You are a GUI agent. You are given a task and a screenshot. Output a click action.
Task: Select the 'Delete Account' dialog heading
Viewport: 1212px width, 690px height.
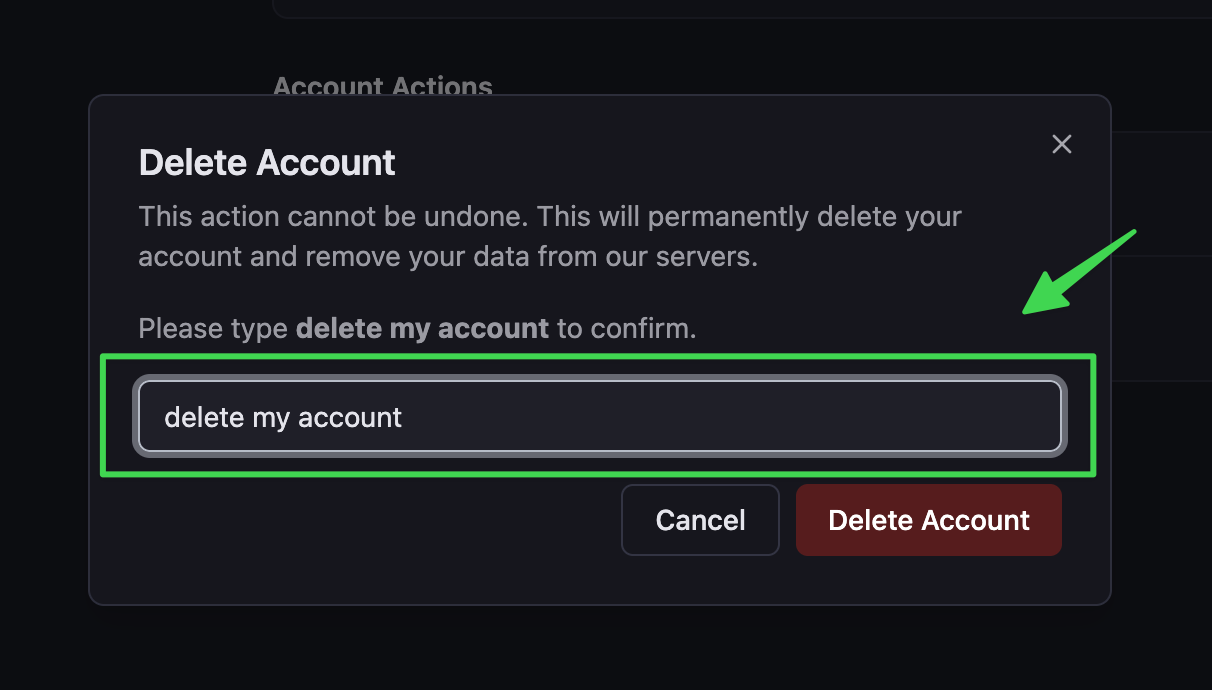coord(267,162)
